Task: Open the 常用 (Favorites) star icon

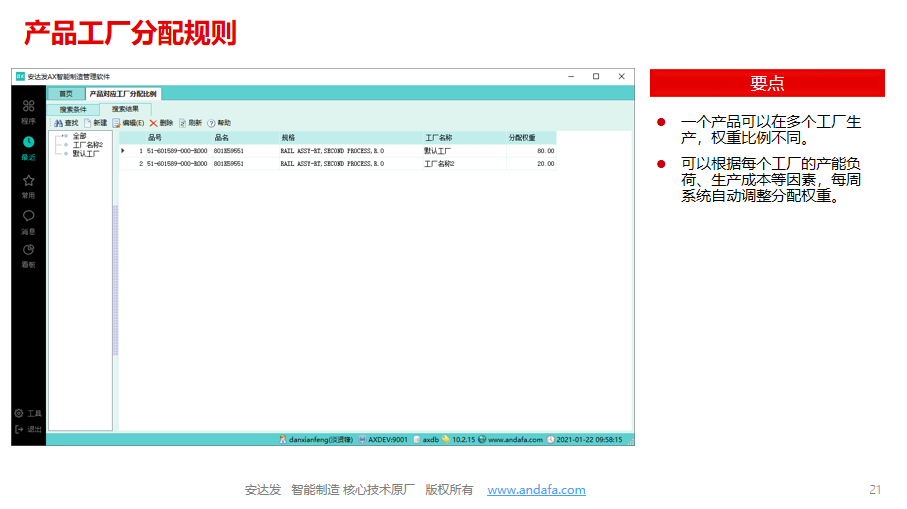Action: pos(28,181)
